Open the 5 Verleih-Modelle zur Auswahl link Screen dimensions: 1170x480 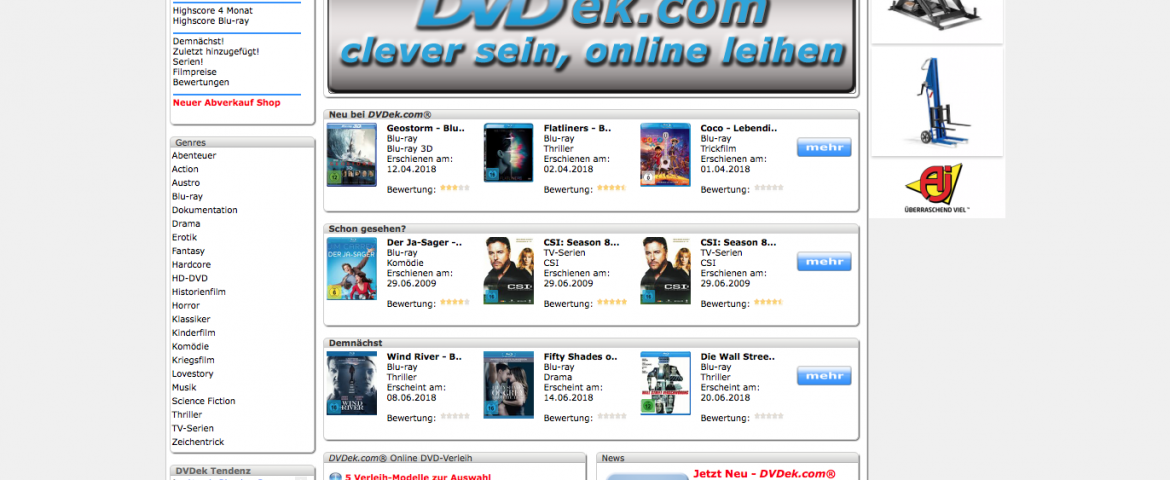[x=418, y=476]
